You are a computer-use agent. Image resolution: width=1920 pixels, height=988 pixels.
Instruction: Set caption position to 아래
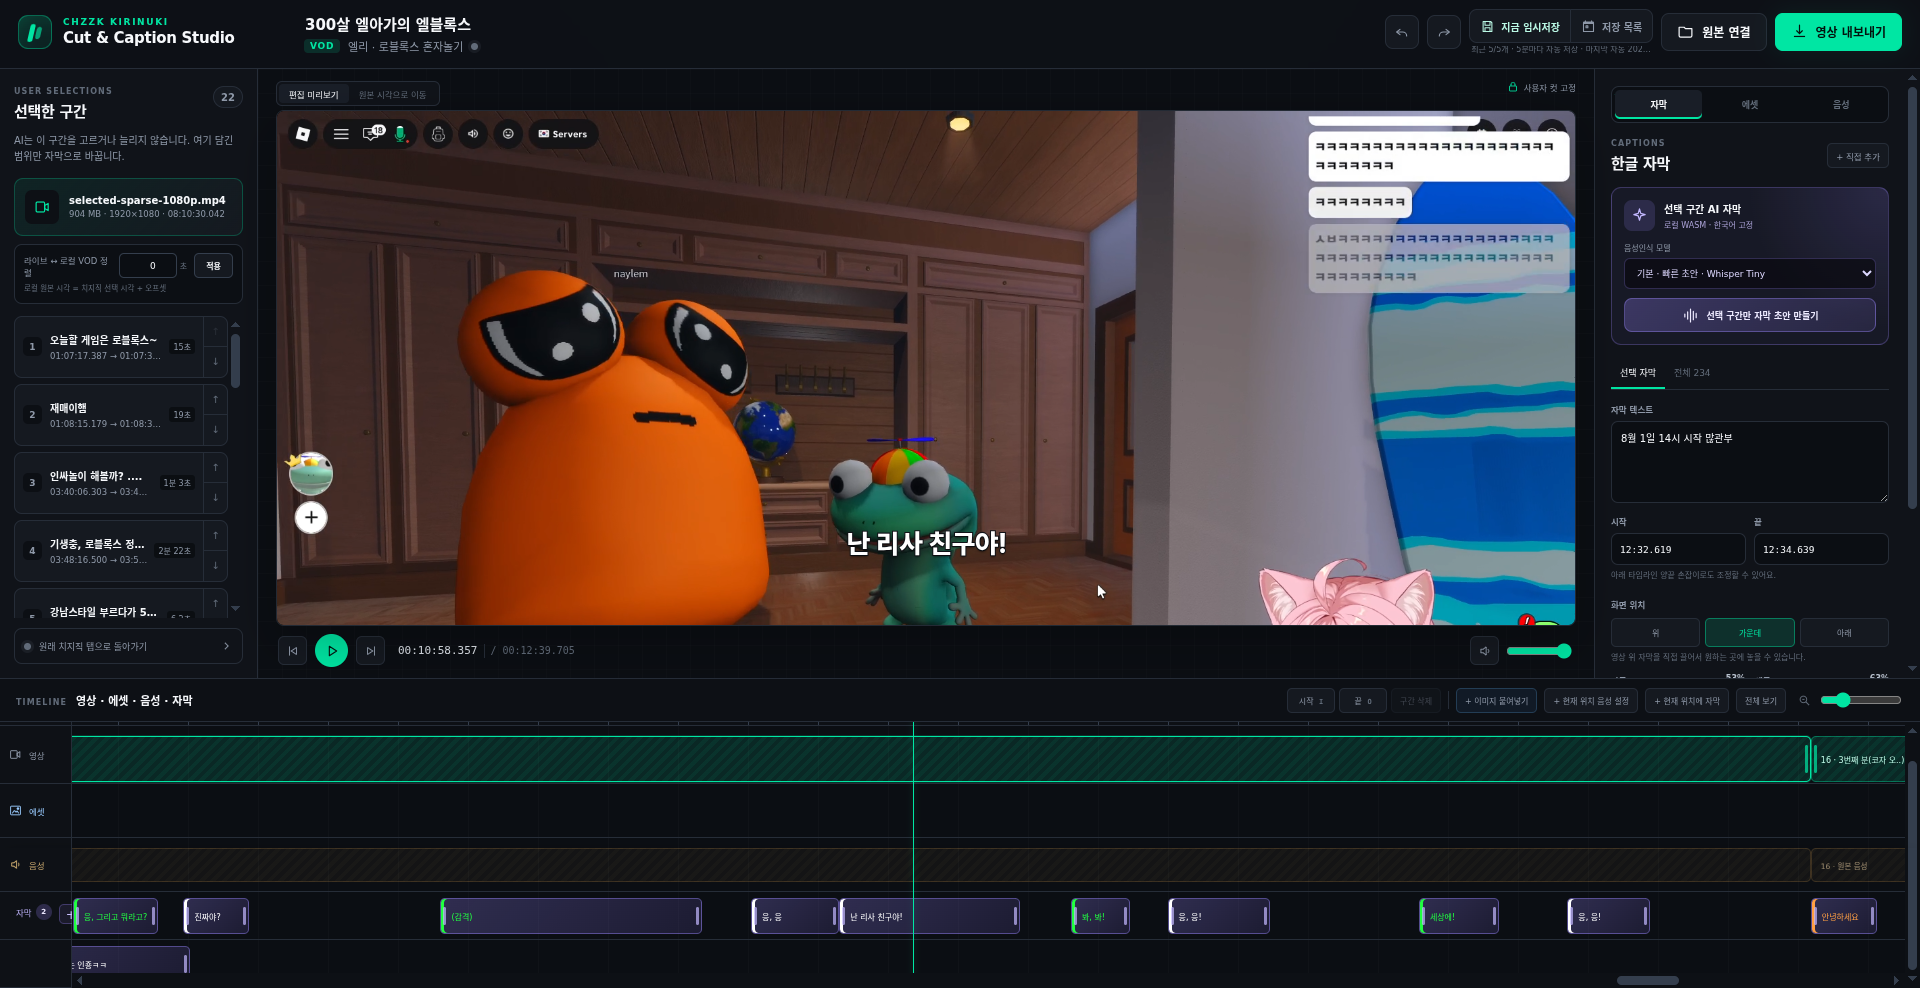(1844, 632)
